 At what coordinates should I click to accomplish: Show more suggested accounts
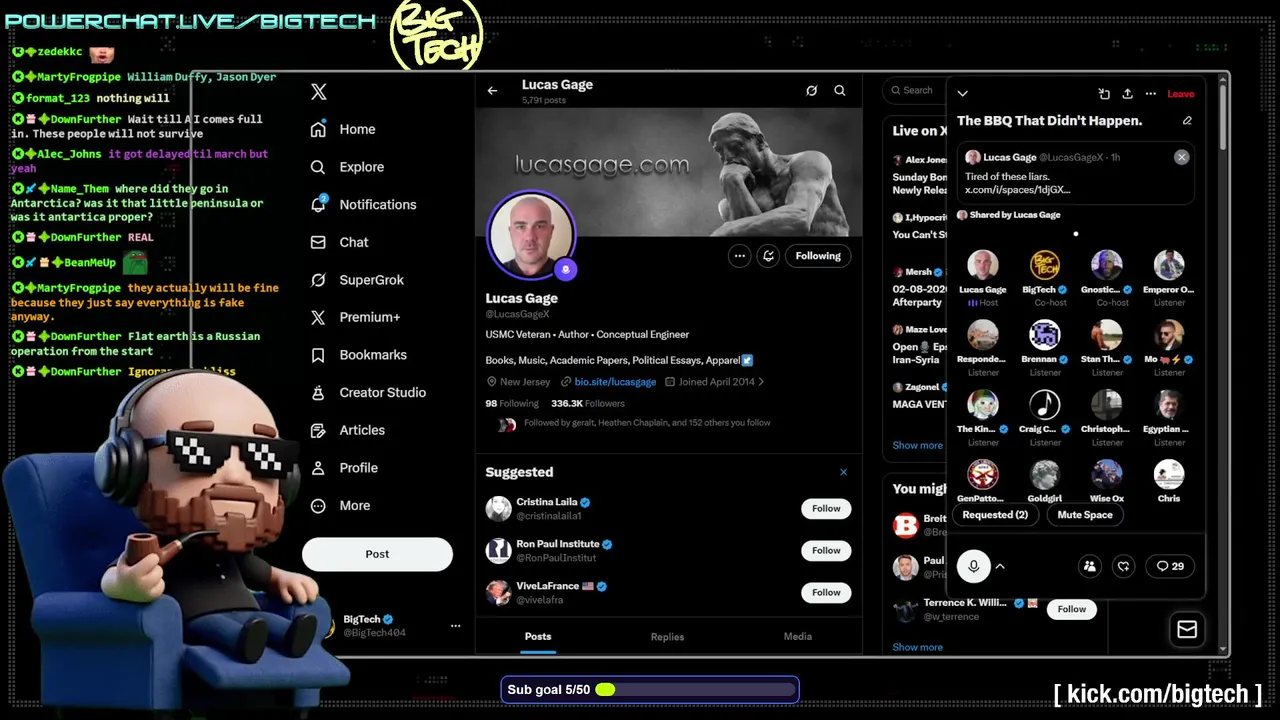[917, 648]
